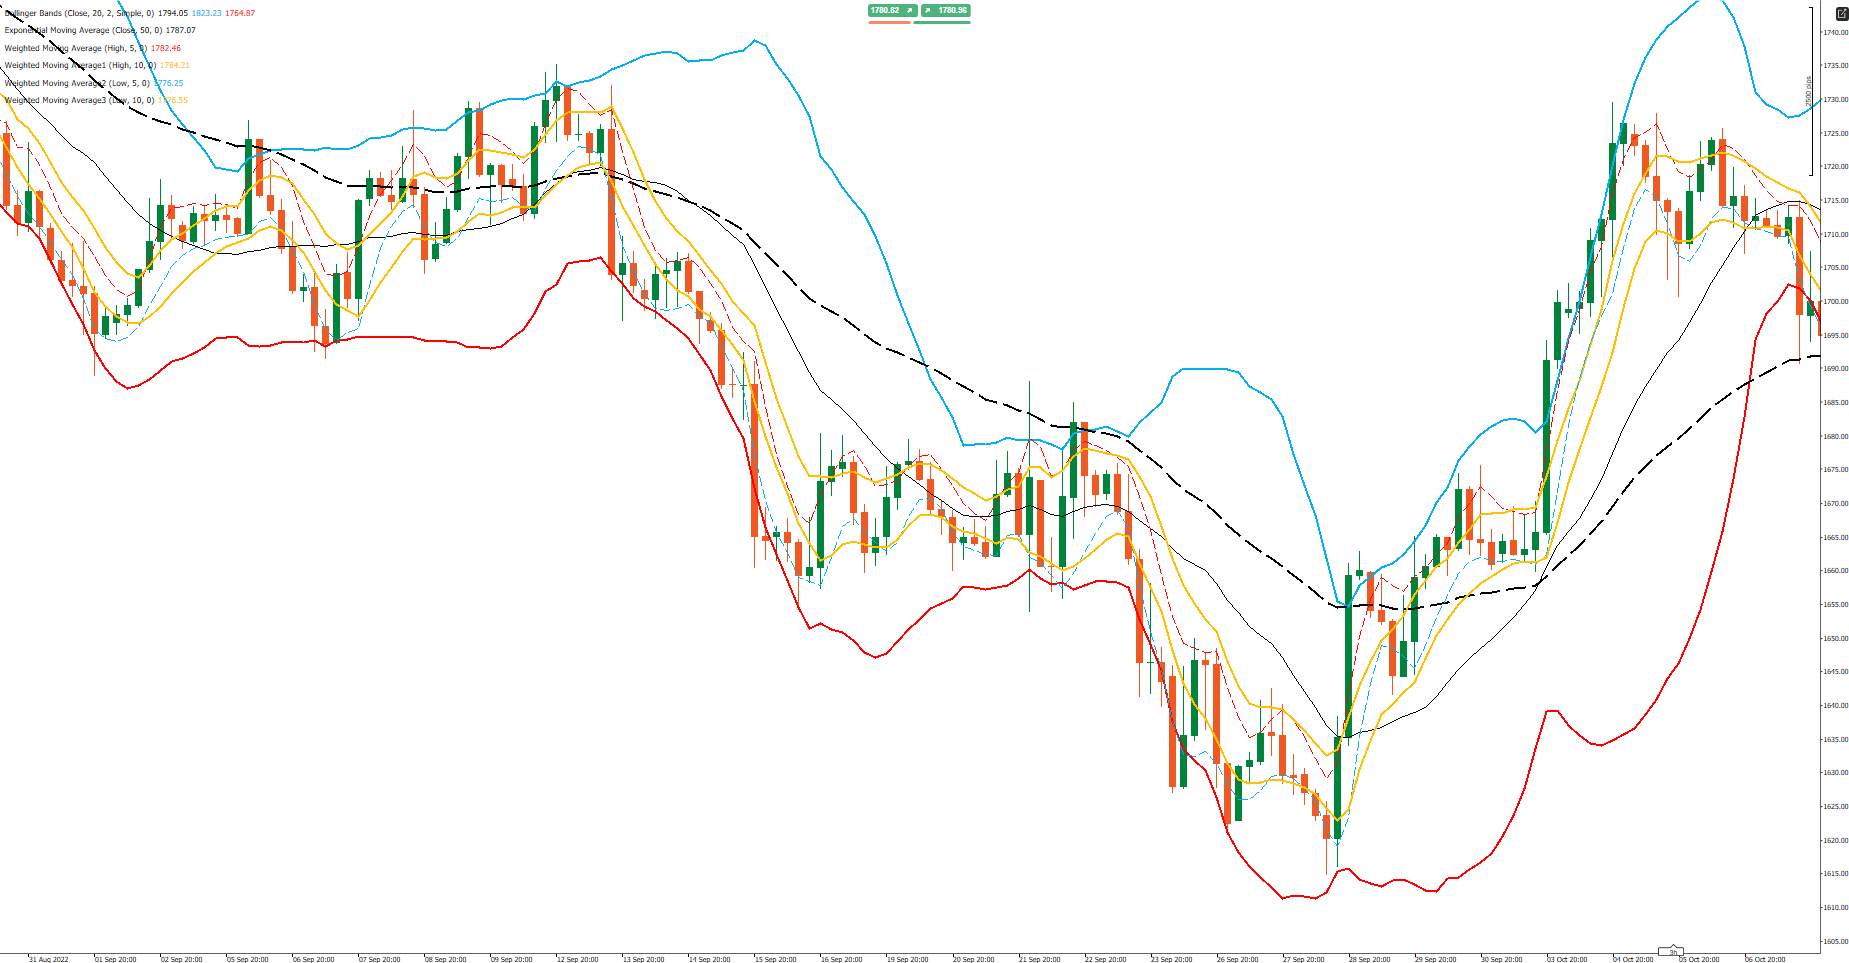This screenshot has width=1849, height=963.
Task: Click the 21 Sep 20:00 time axis label
Action: pyautogui.click(x=1039, y=959)
